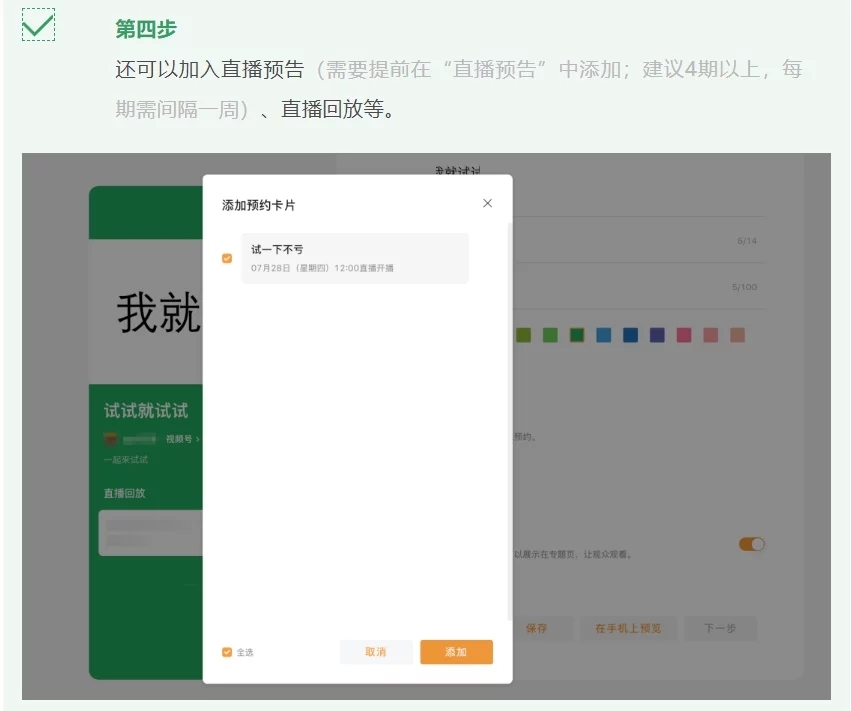Cancel with the 取消 button

point(376,652)
